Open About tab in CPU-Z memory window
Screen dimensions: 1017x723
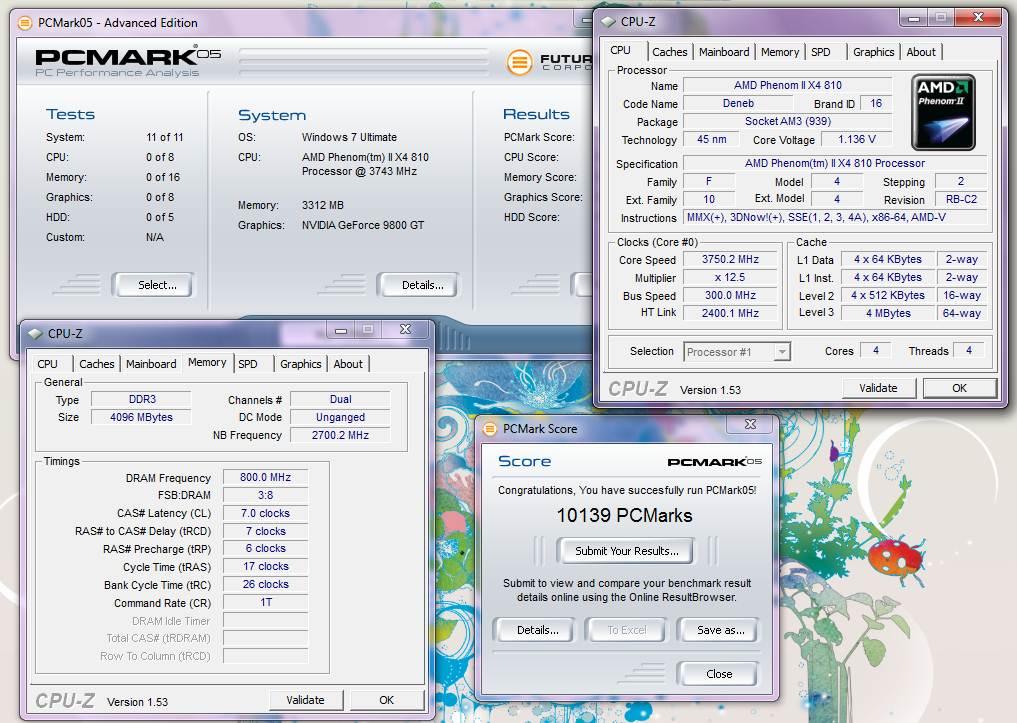[348, 364]
